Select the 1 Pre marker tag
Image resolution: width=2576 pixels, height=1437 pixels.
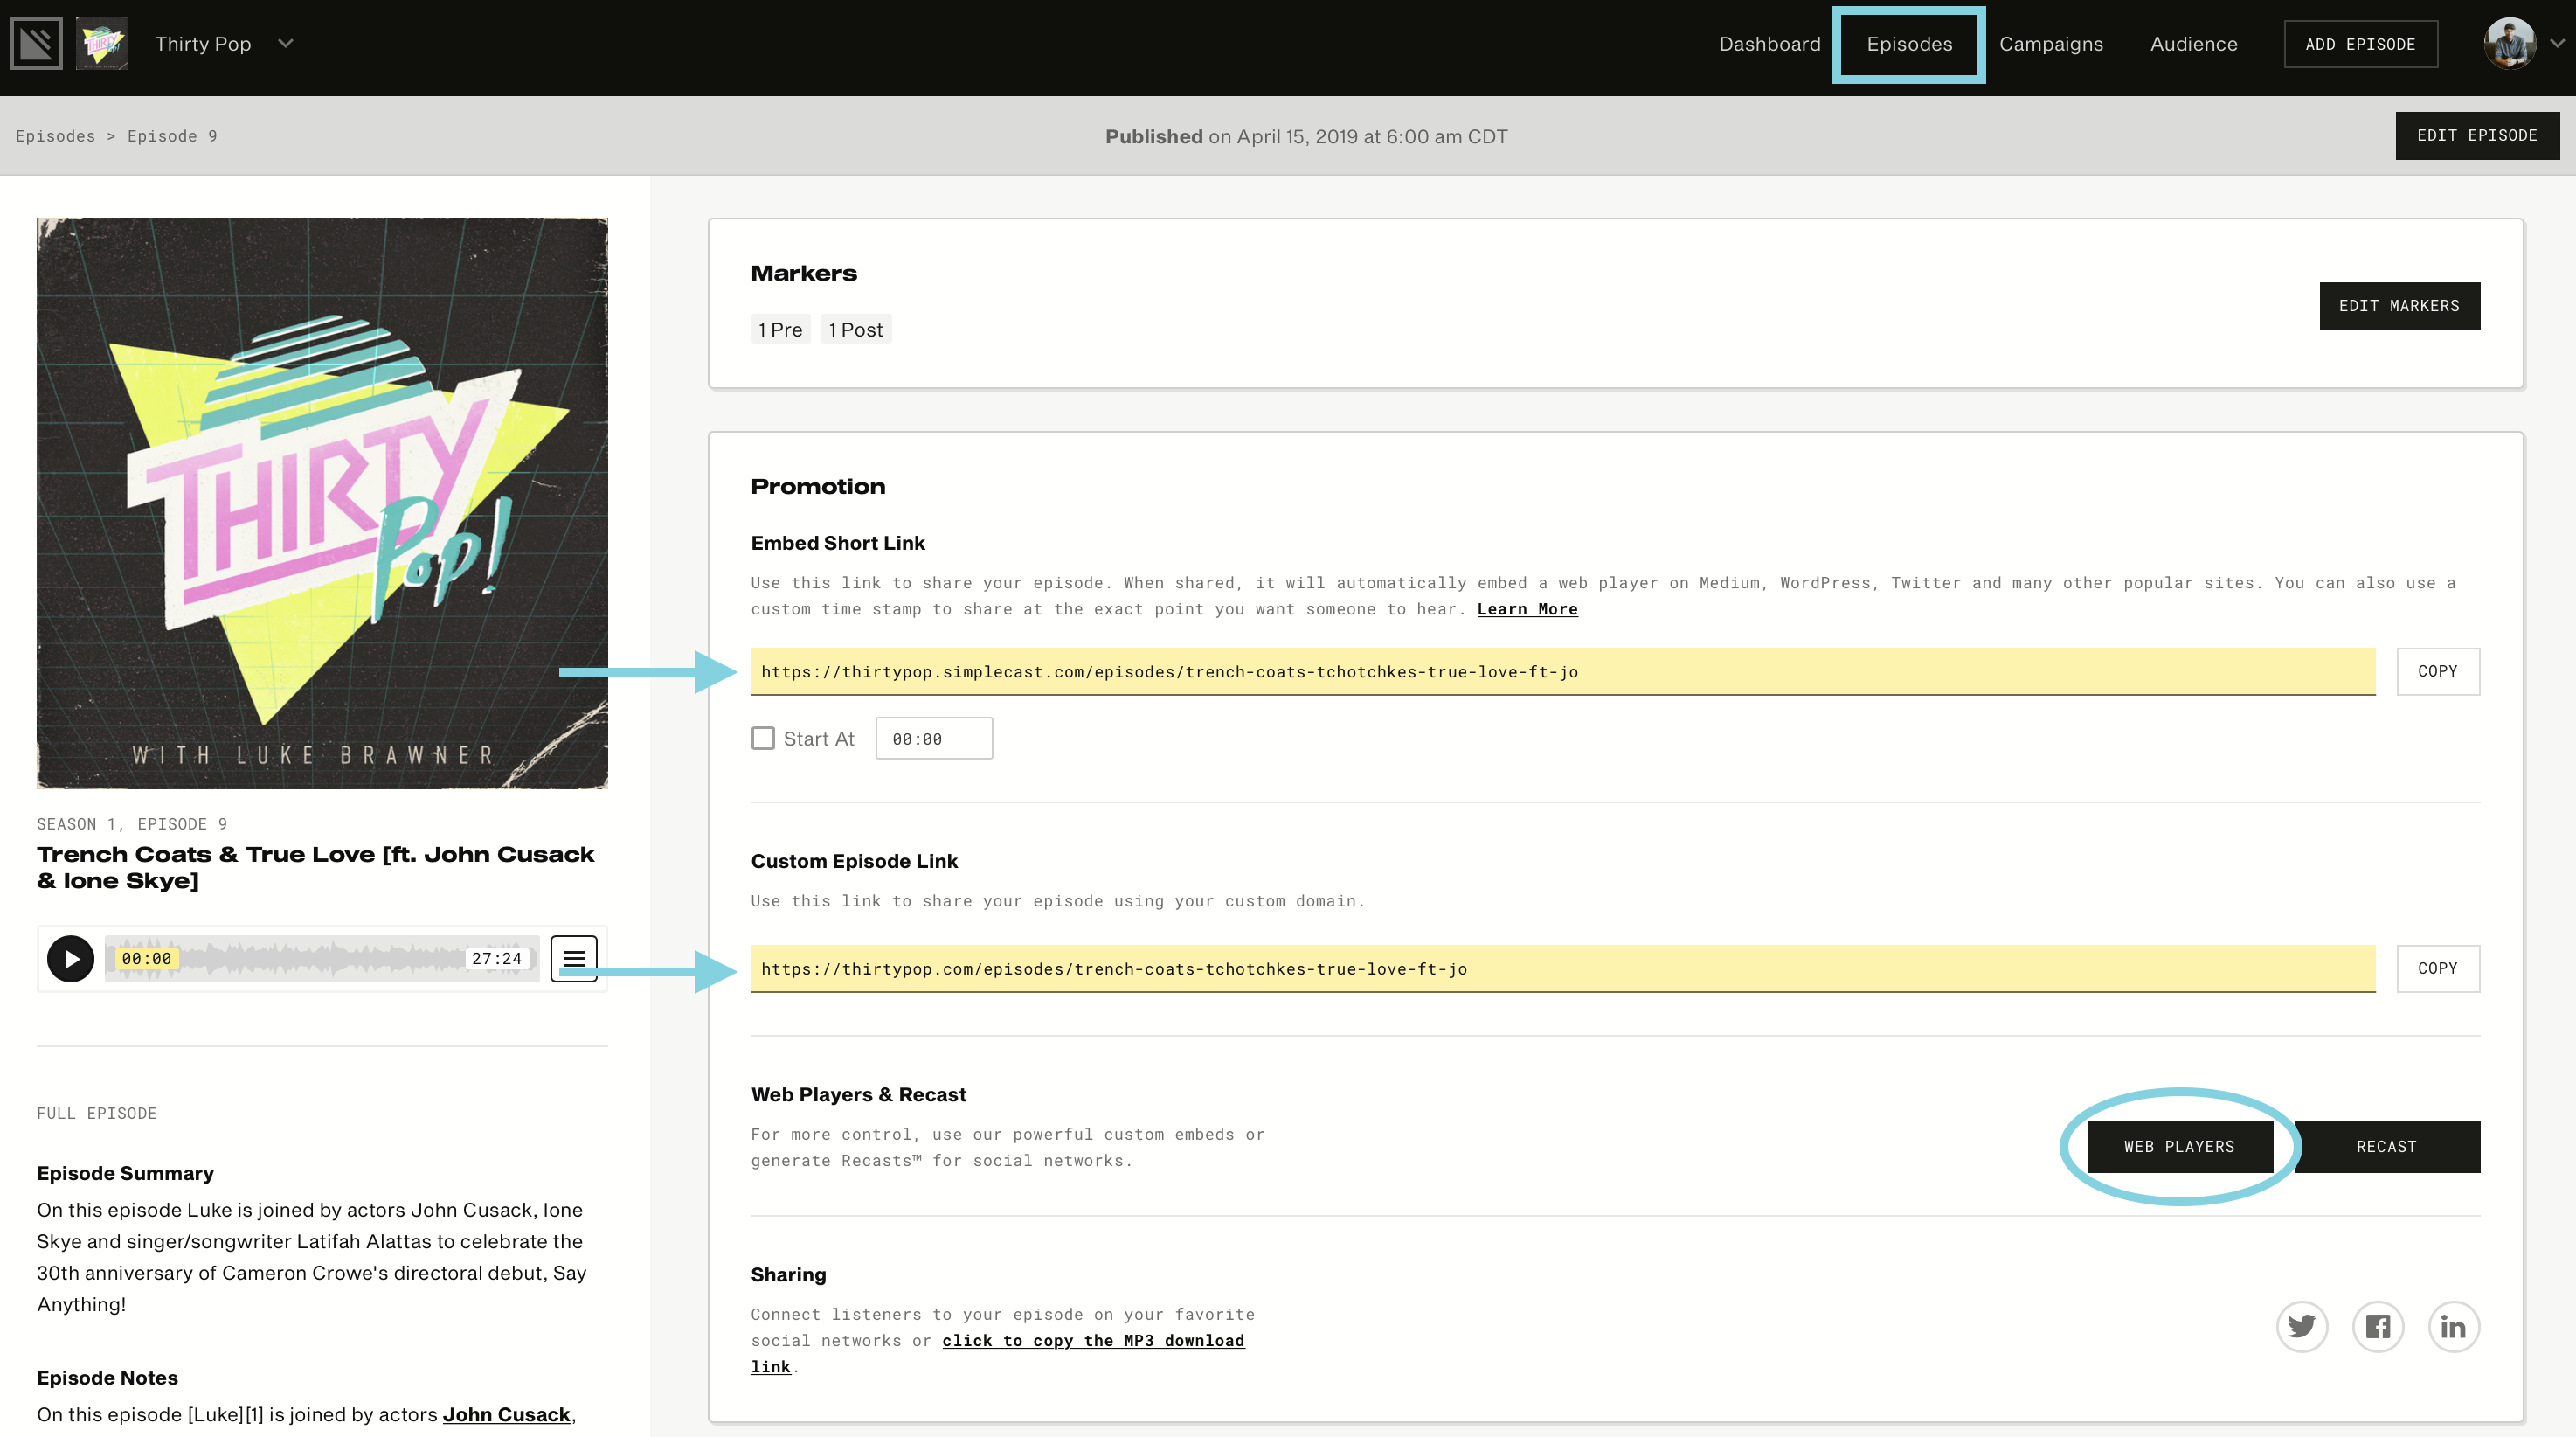coord(780,330)
